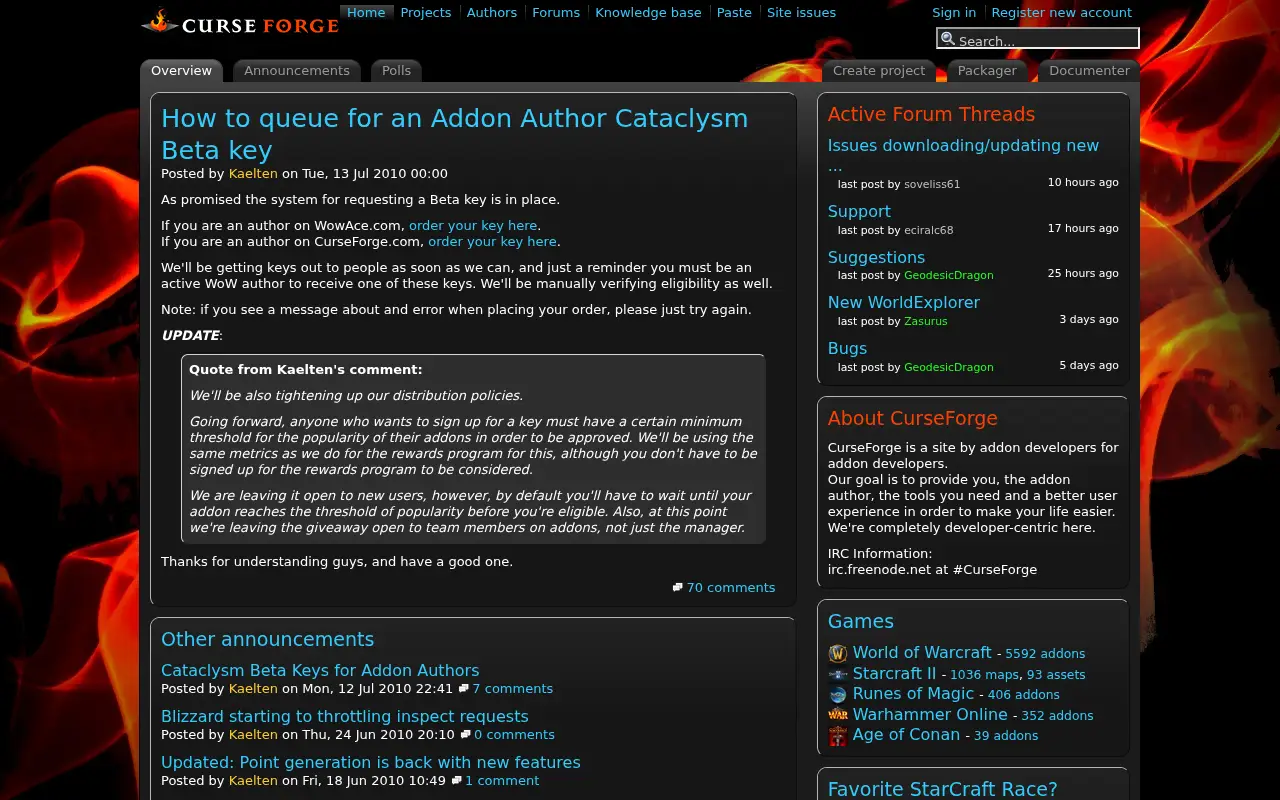The height and width of the screenshot is (800, 1280).
Task: Switch to the Overview tab
Action: pyautogui.click(x=181, y=71)
